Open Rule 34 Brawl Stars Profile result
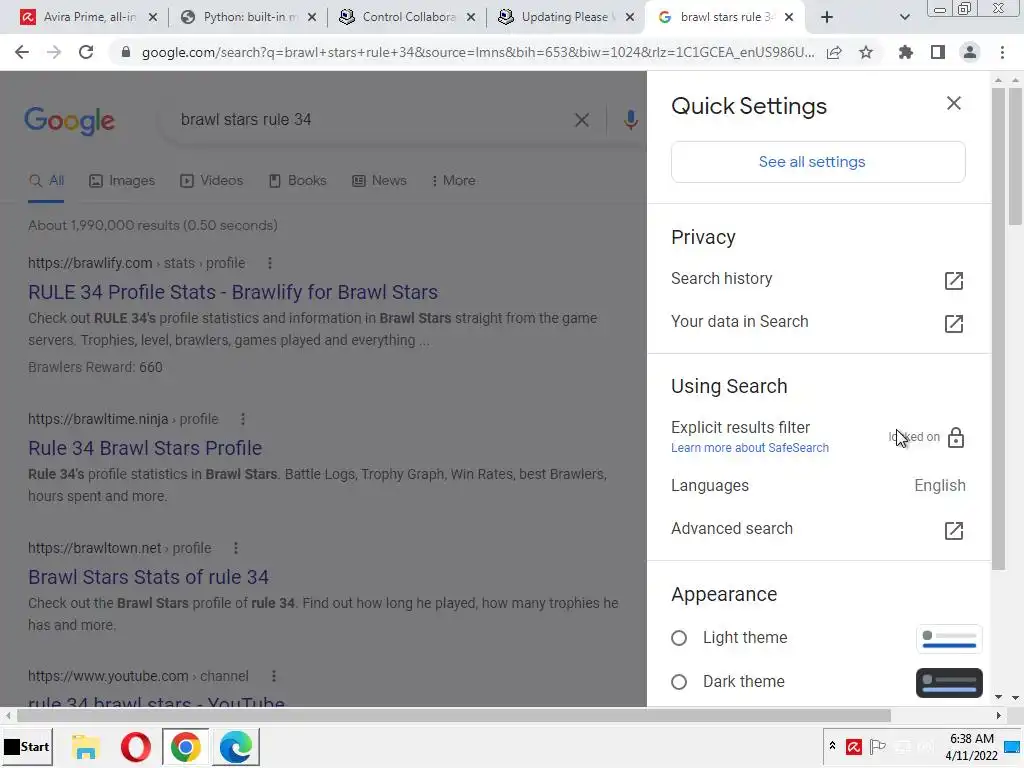This screenshot has width=1024, height=768. 145,448
